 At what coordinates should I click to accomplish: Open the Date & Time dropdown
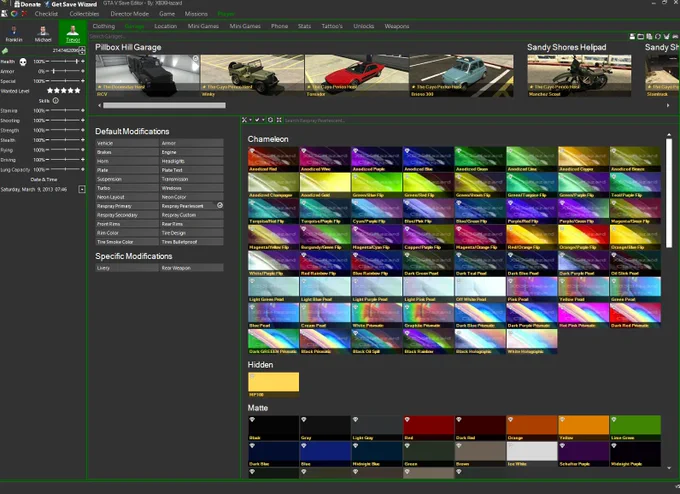coord(82,189)
